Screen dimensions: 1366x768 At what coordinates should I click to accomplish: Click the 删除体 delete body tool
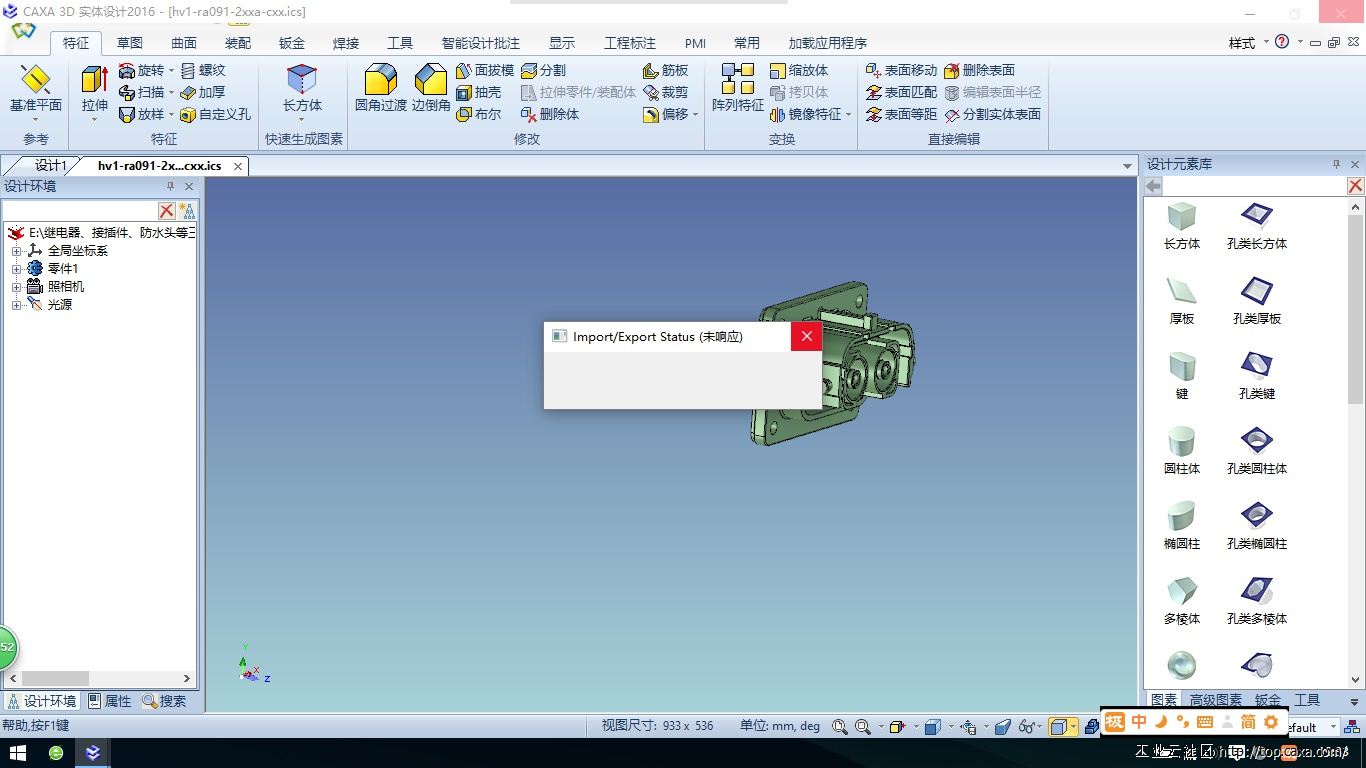tap(550, 114)
